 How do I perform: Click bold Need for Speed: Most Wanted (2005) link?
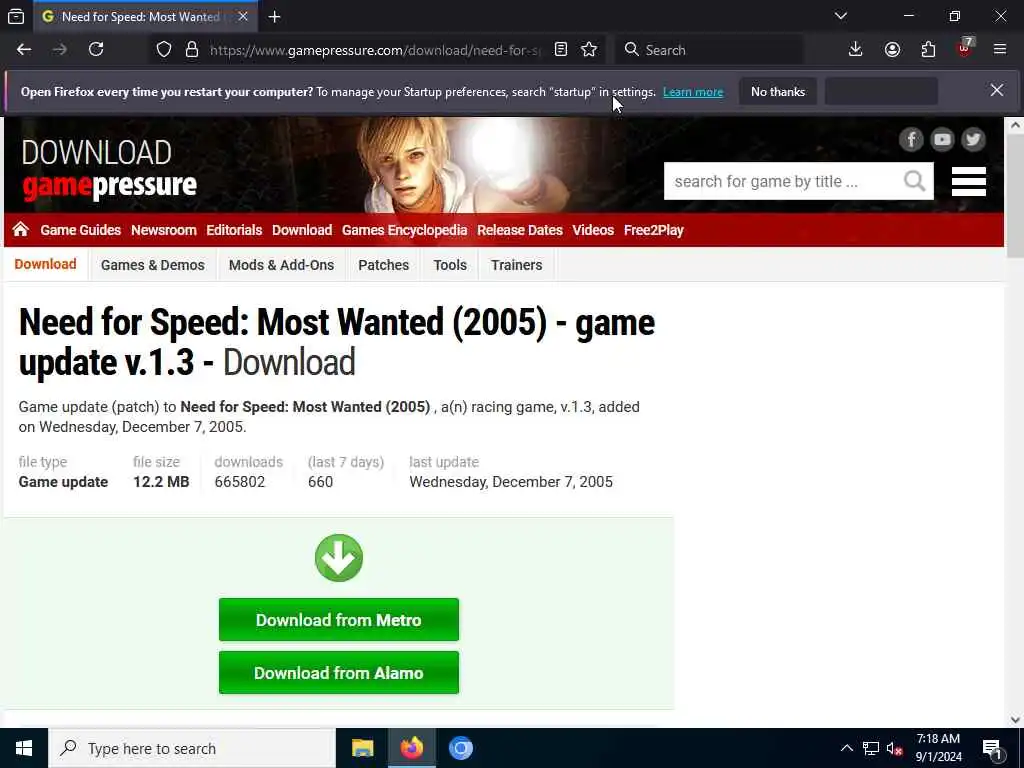[x=305, y=407]
